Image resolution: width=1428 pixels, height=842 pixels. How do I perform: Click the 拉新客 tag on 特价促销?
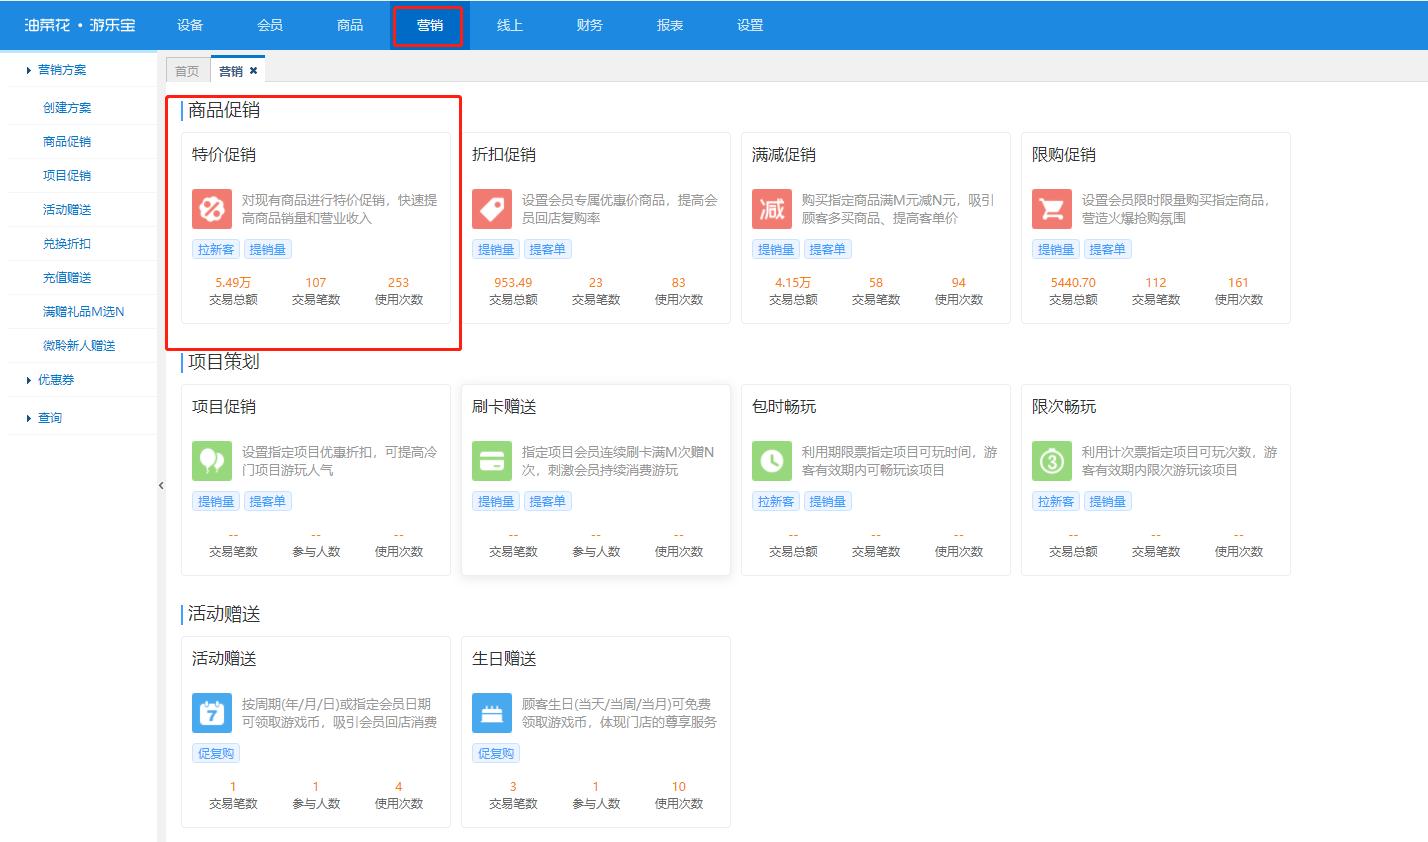216,250
